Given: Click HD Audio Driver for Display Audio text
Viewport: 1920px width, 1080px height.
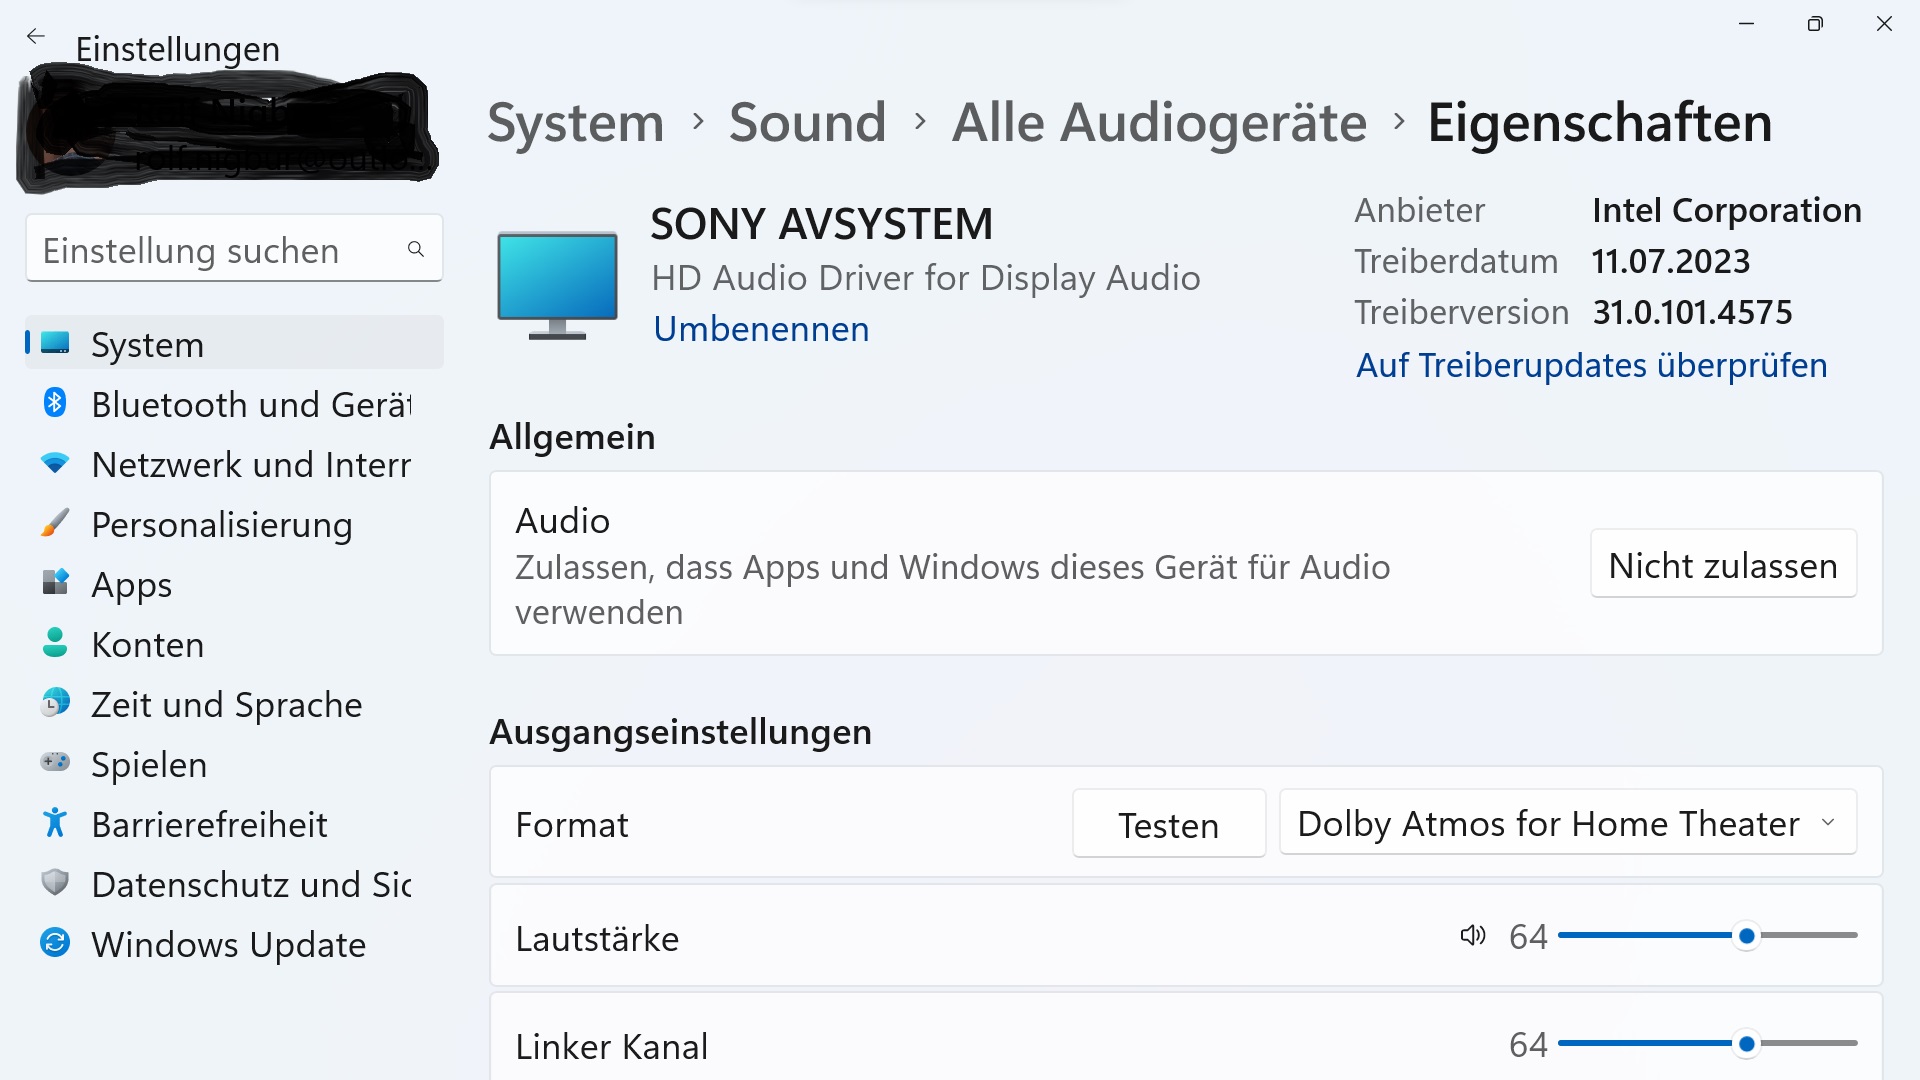Looking at the screenshot, I should coord(926,278).
